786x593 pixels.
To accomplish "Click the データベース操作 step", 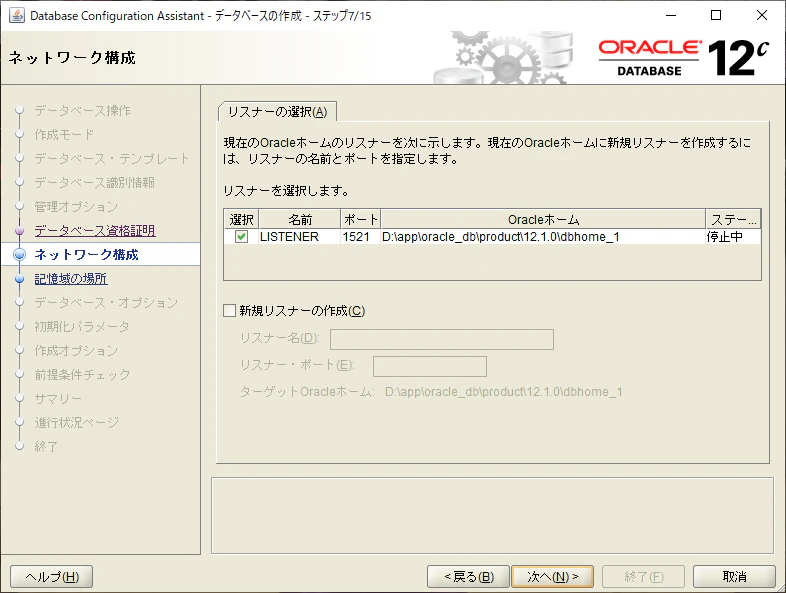I will click(x=82, y=110).
